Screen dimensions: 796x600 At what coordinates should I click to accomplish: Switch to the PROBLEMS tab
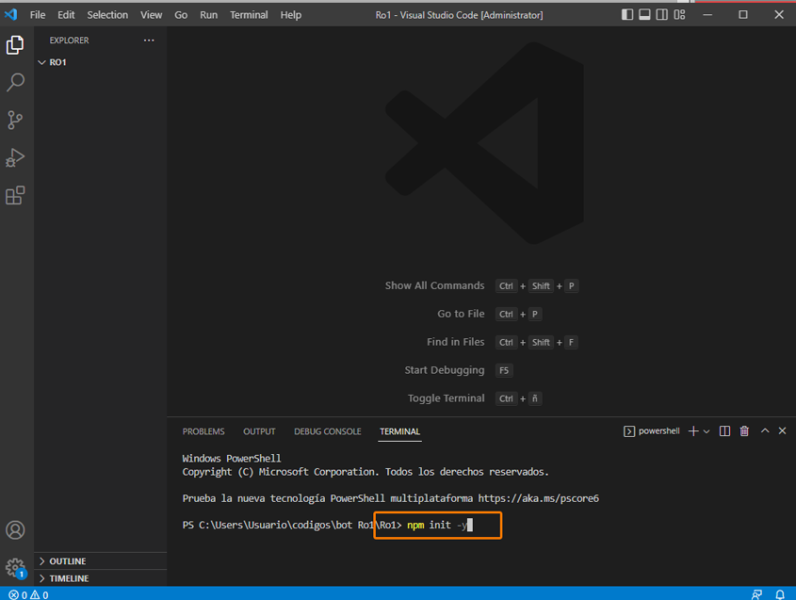point(203,431)
